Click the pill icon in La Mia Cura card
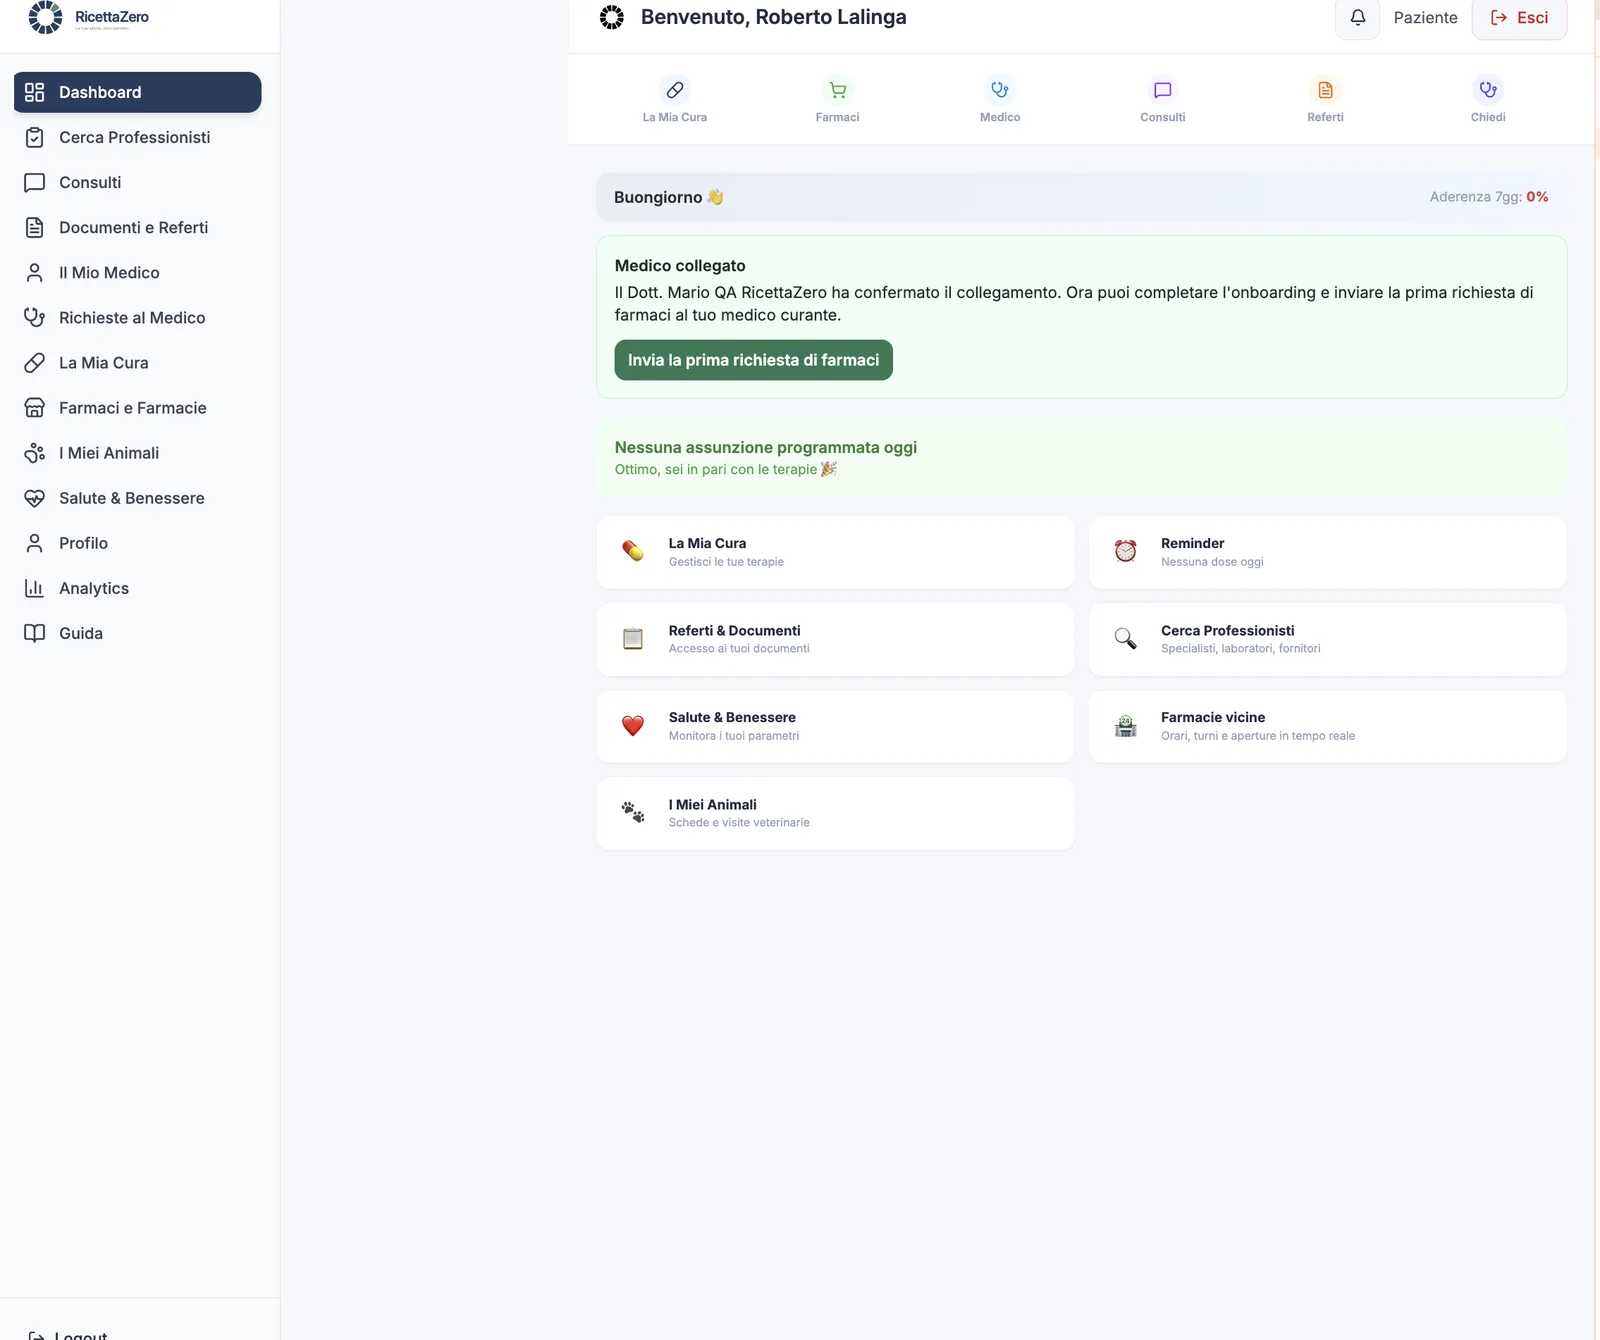The width and height of the screenshot is (1600, 1340). point(633,551)
